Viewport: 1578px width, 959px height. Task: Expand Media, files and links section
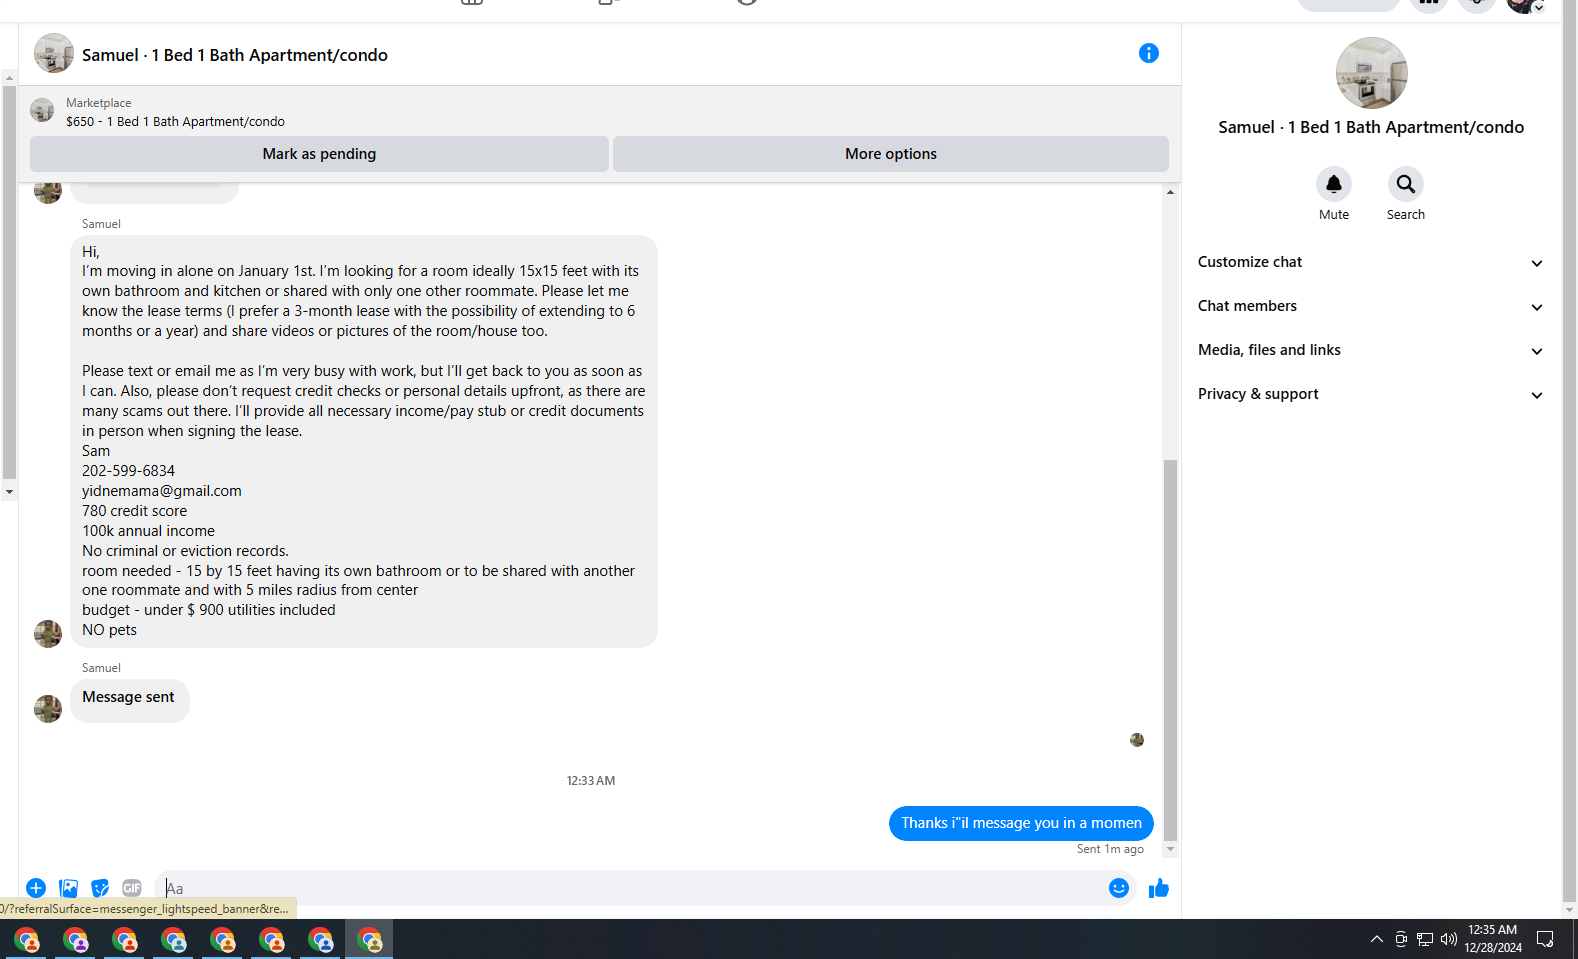(1370, 350)
